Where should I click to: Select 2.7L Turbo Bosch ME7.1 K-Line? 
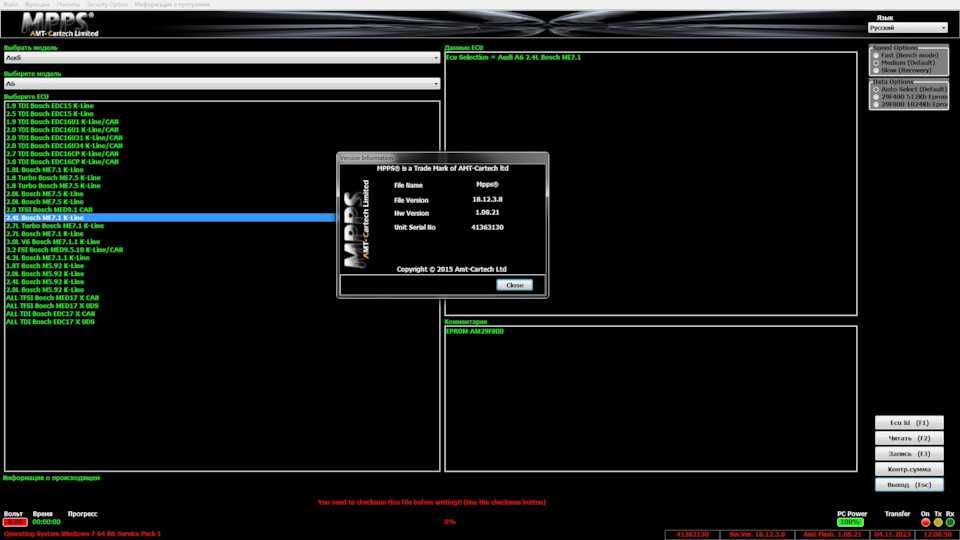55,226
